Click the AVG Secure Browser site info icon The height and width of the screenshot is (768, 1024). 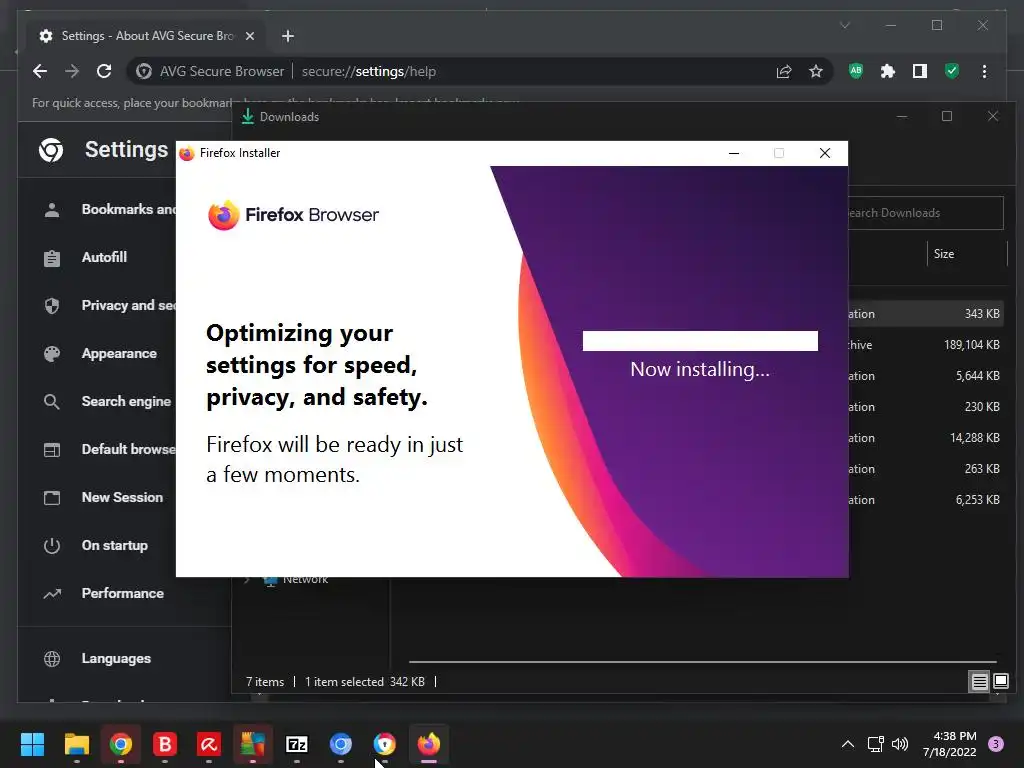tap(144, 71)
